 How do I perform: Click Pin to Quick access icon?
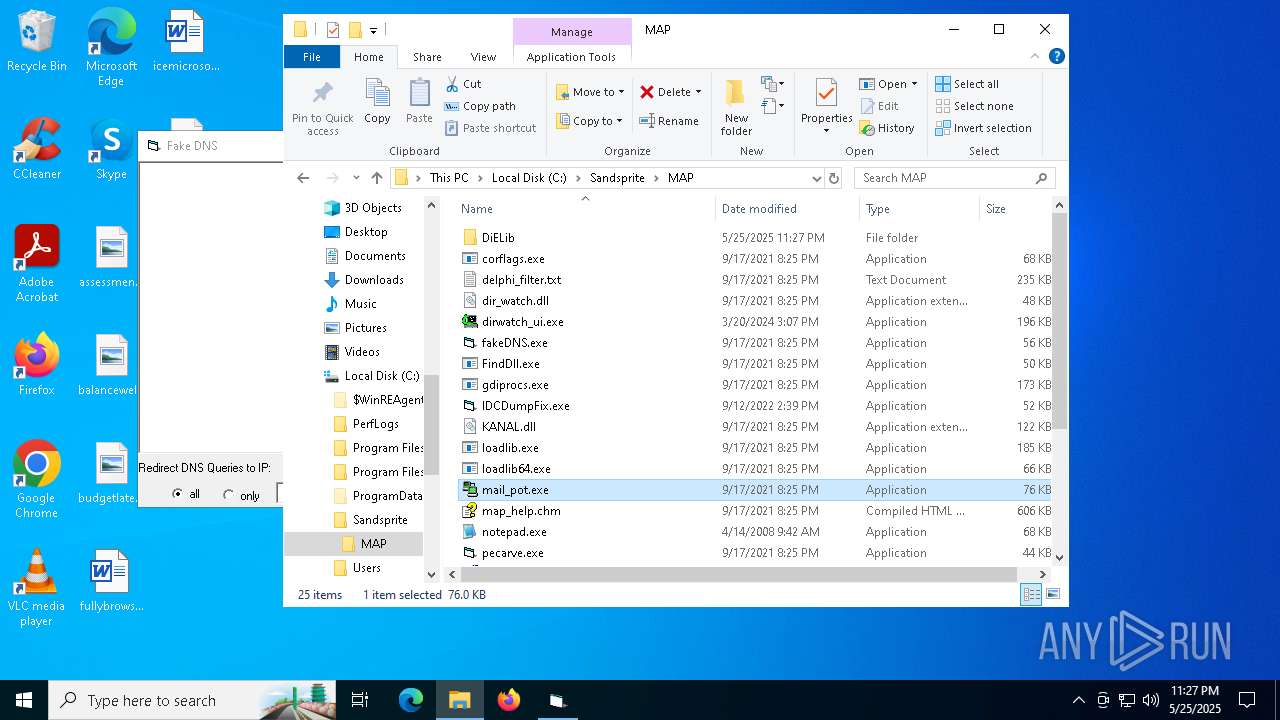322,108
